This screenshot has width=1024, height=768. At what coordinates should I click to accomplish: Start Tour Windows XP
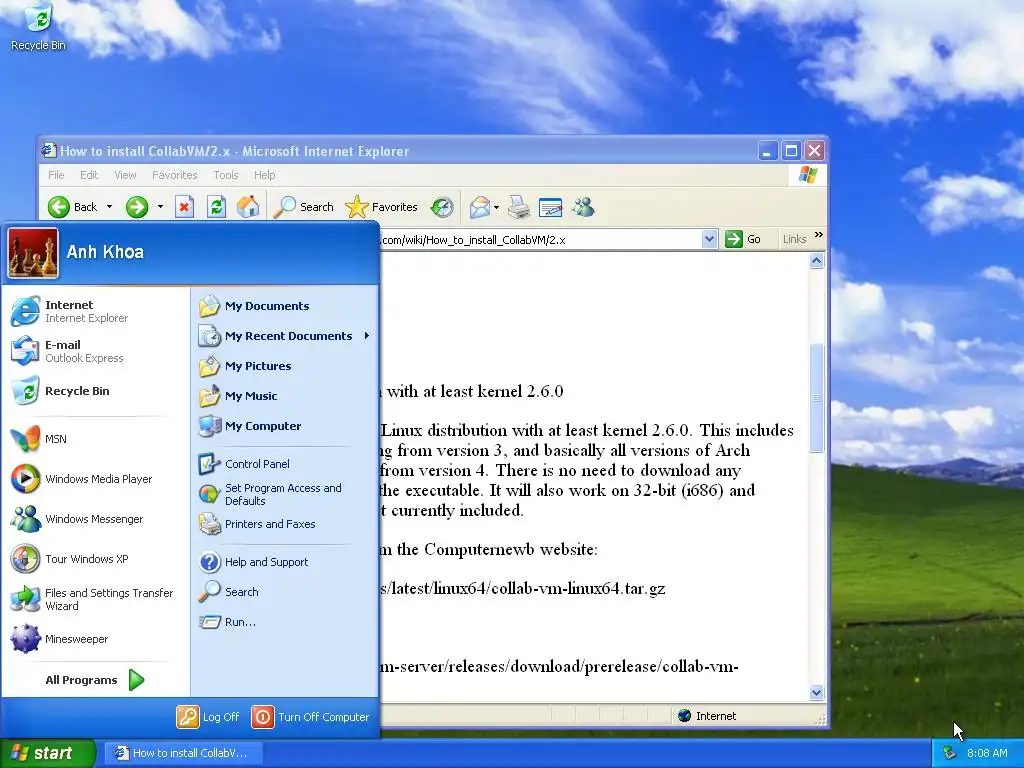tap(95, 559)
